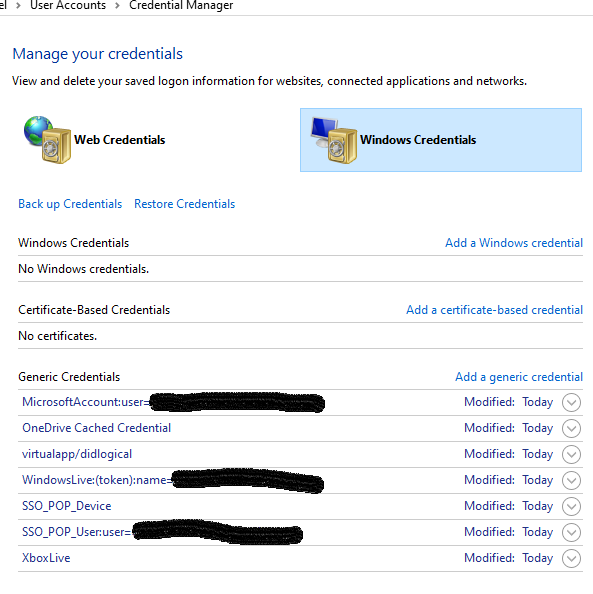Click Modified: Today on virtualapp/didlogical row

[509, 454]
